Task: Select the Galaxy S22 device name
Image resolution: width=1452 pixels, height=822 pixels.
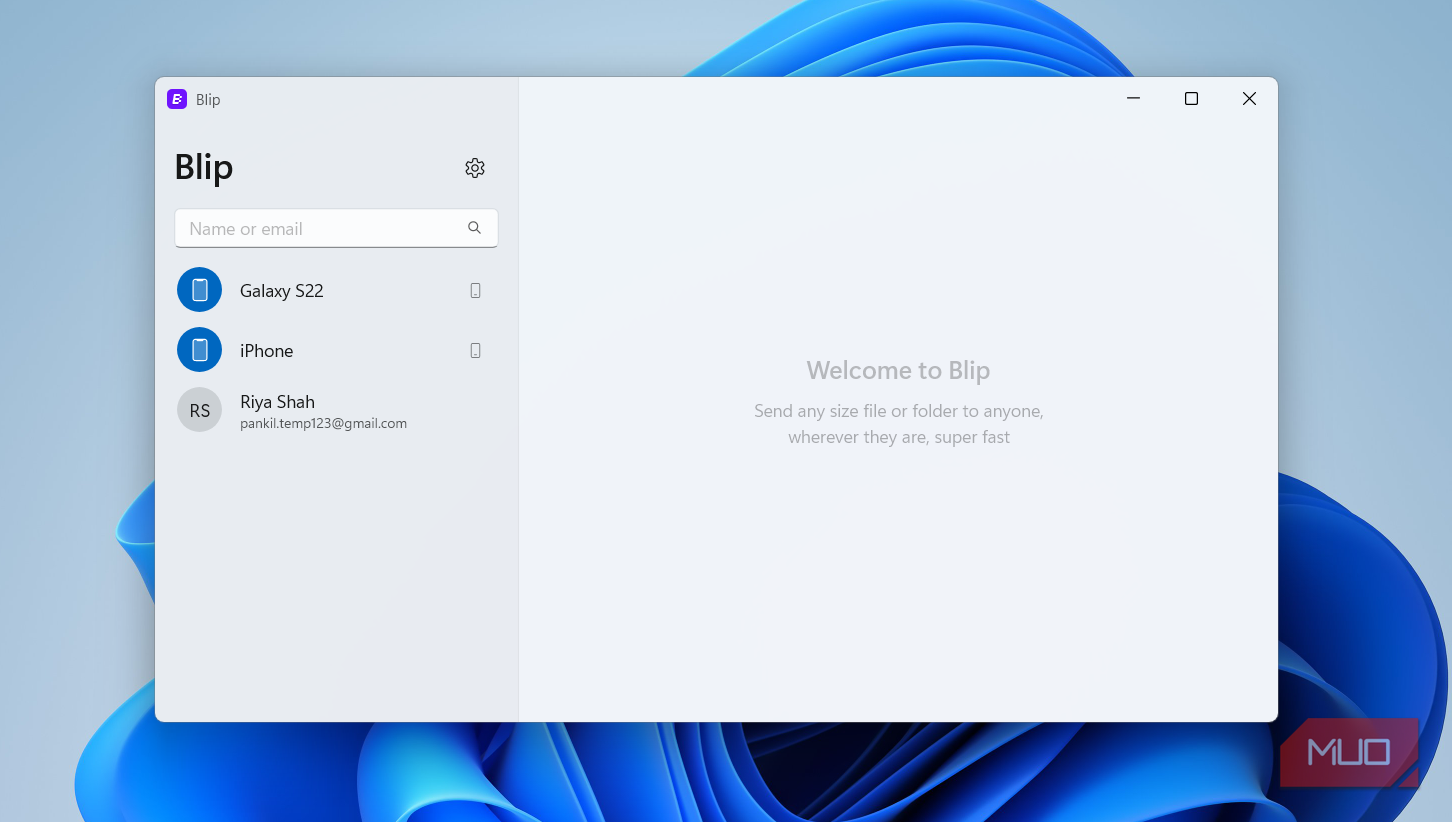Action: click(282, 291)
